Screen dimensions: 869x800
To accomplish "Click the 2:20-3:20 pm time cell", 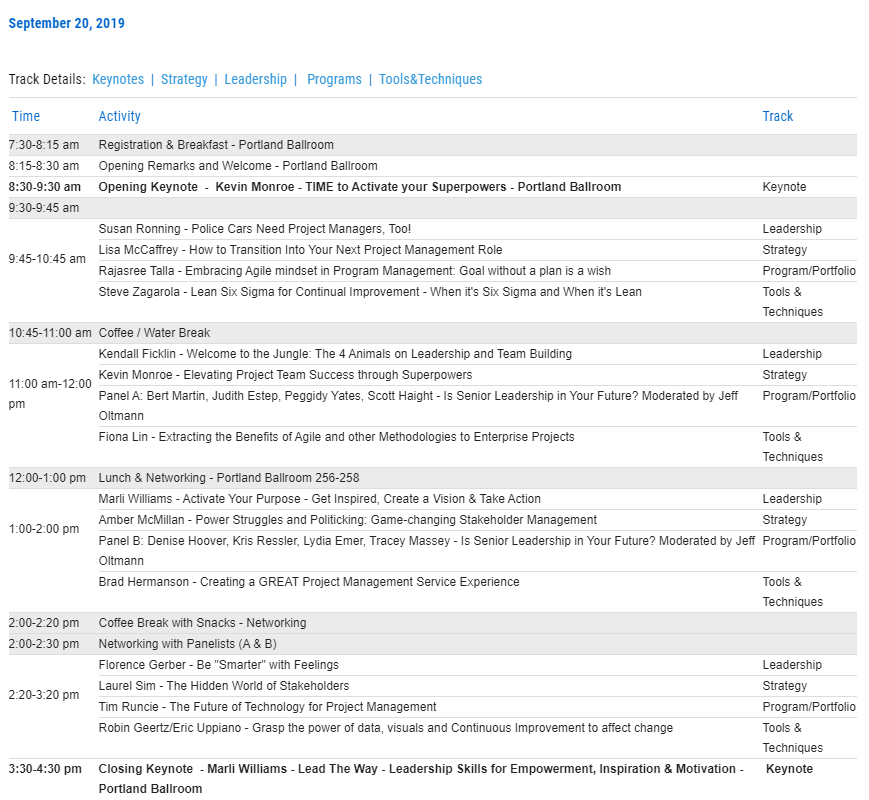I will 44,695.
